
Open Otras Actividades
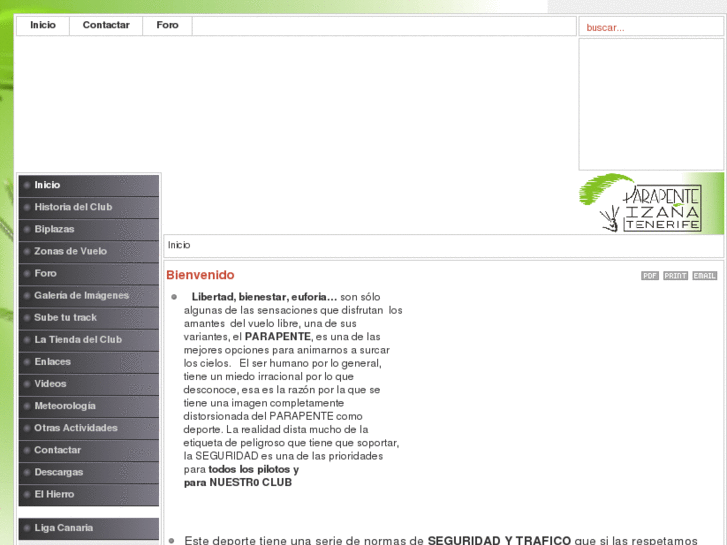tap(89, 428)
